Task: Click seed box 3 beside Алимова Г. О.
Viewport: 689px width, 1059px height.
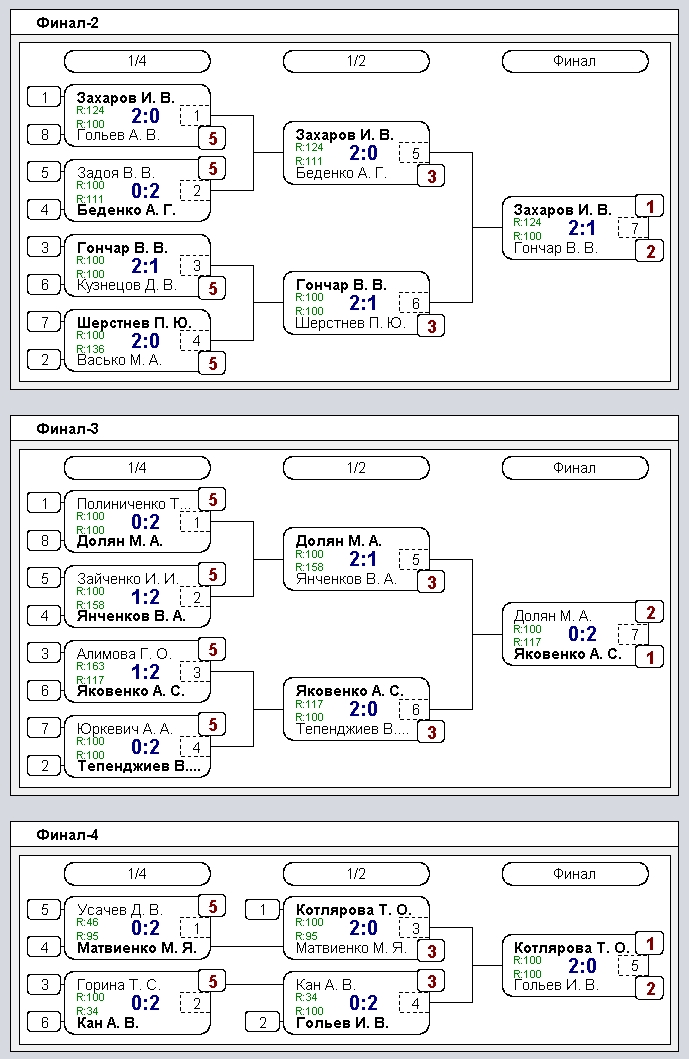Action: click(x=45, y=653)
